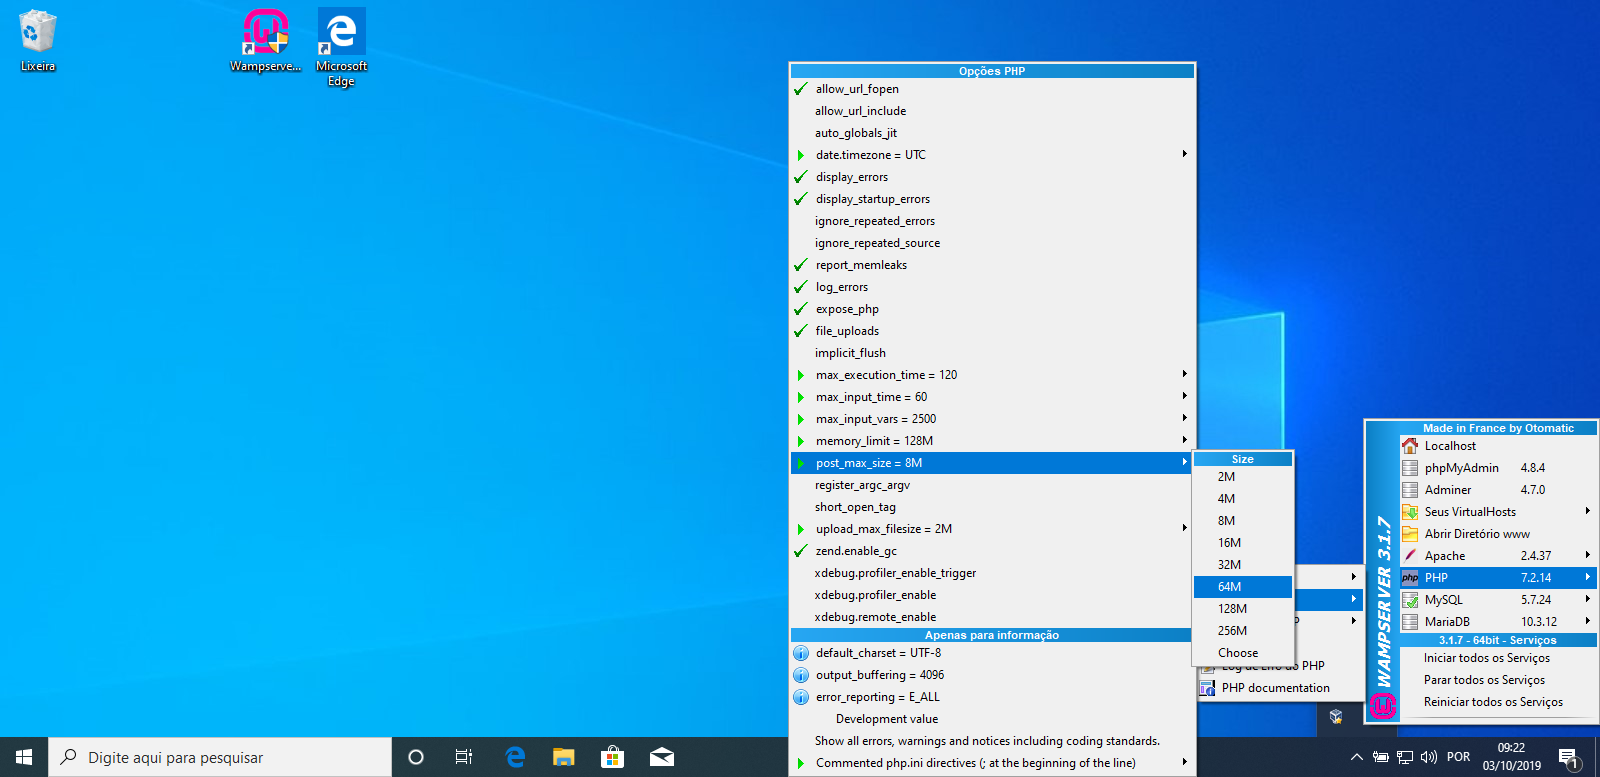Screen dimensions: 1600x777
Task: Expand the MySQL 5.7.24 submenu
Action: (x=1497, y=600)
